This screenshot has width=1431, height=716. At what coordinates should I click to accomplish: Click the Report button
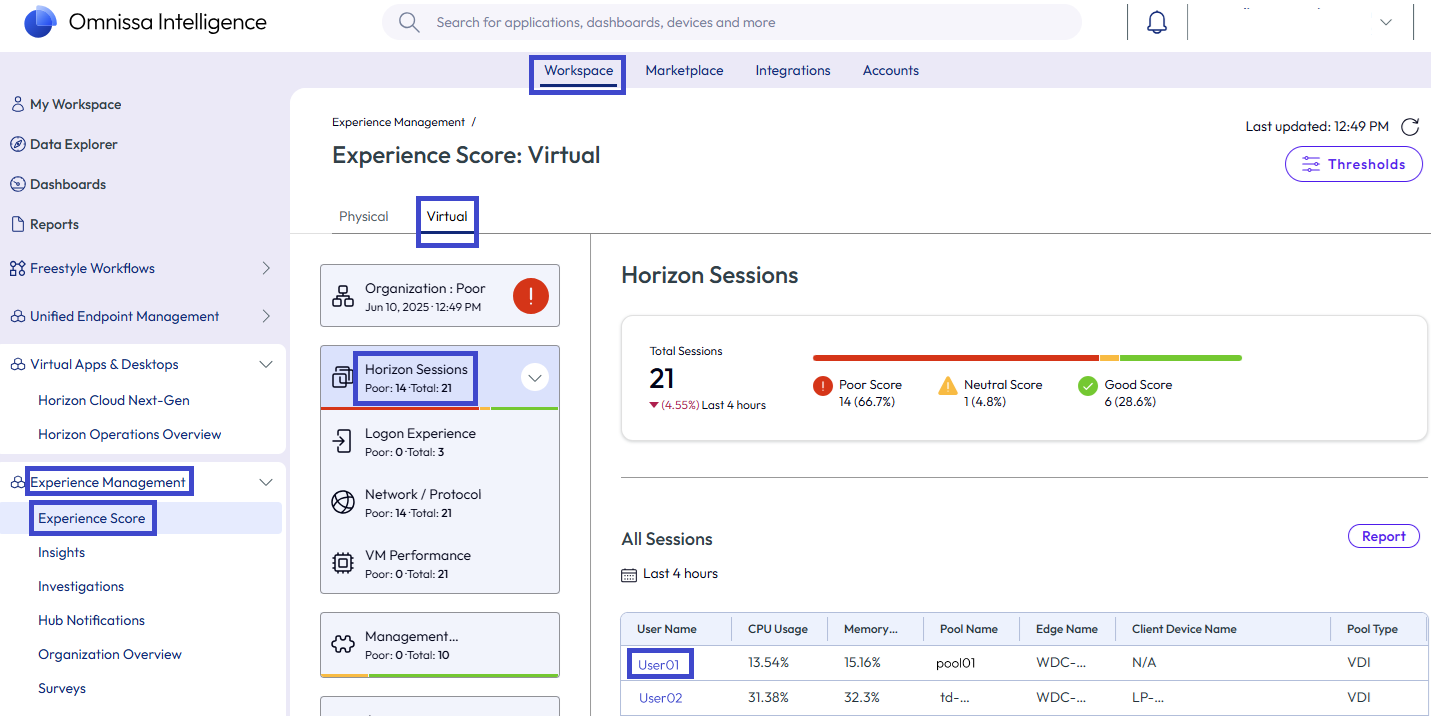pos(1384,537)
